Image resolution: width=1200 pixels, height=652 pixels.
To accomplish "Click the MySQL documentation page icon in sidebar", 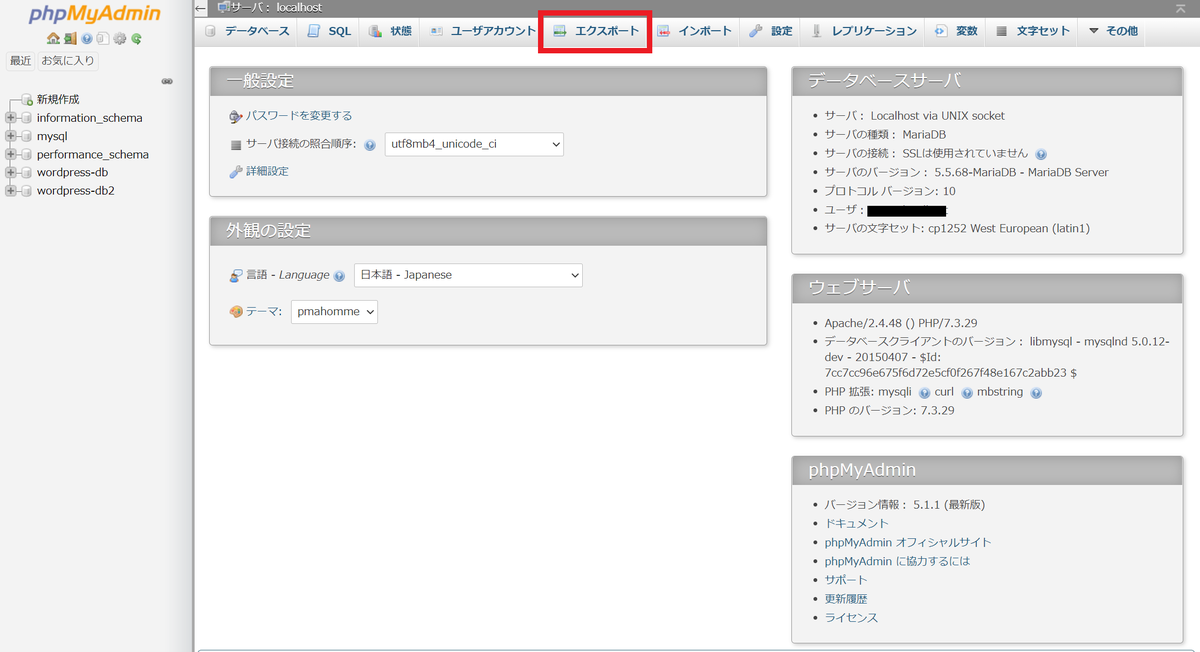I will point(102,39).
